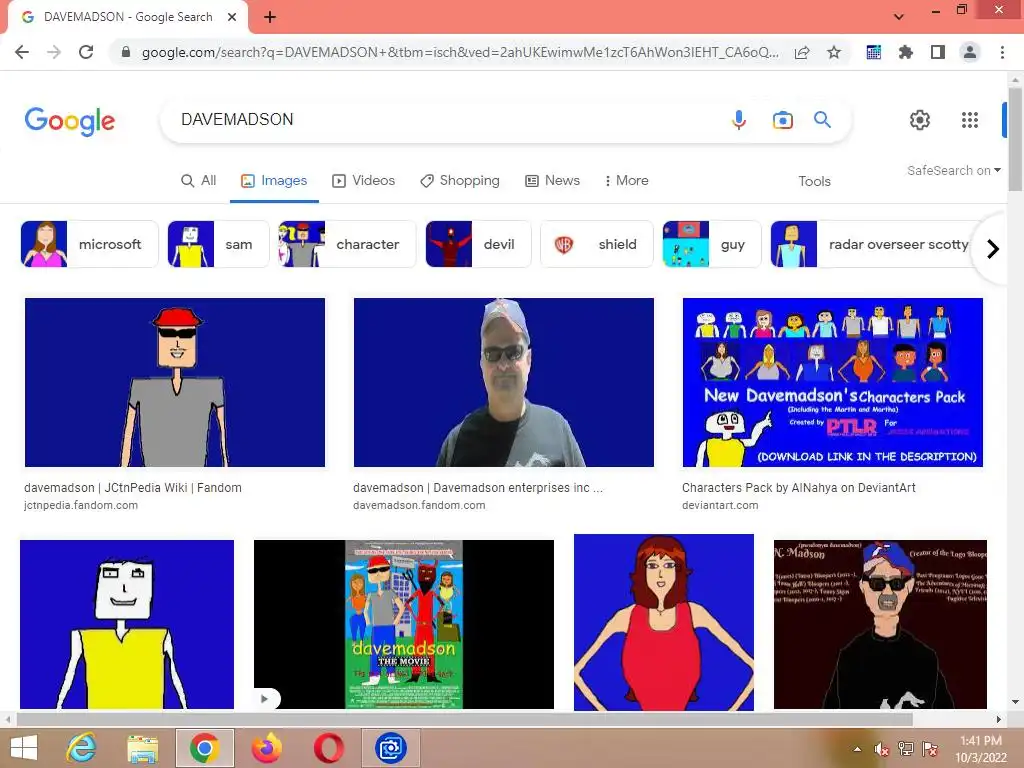Filter images by character chip
The height and width of the screenshot is (768, 1024).
(347, 244)
